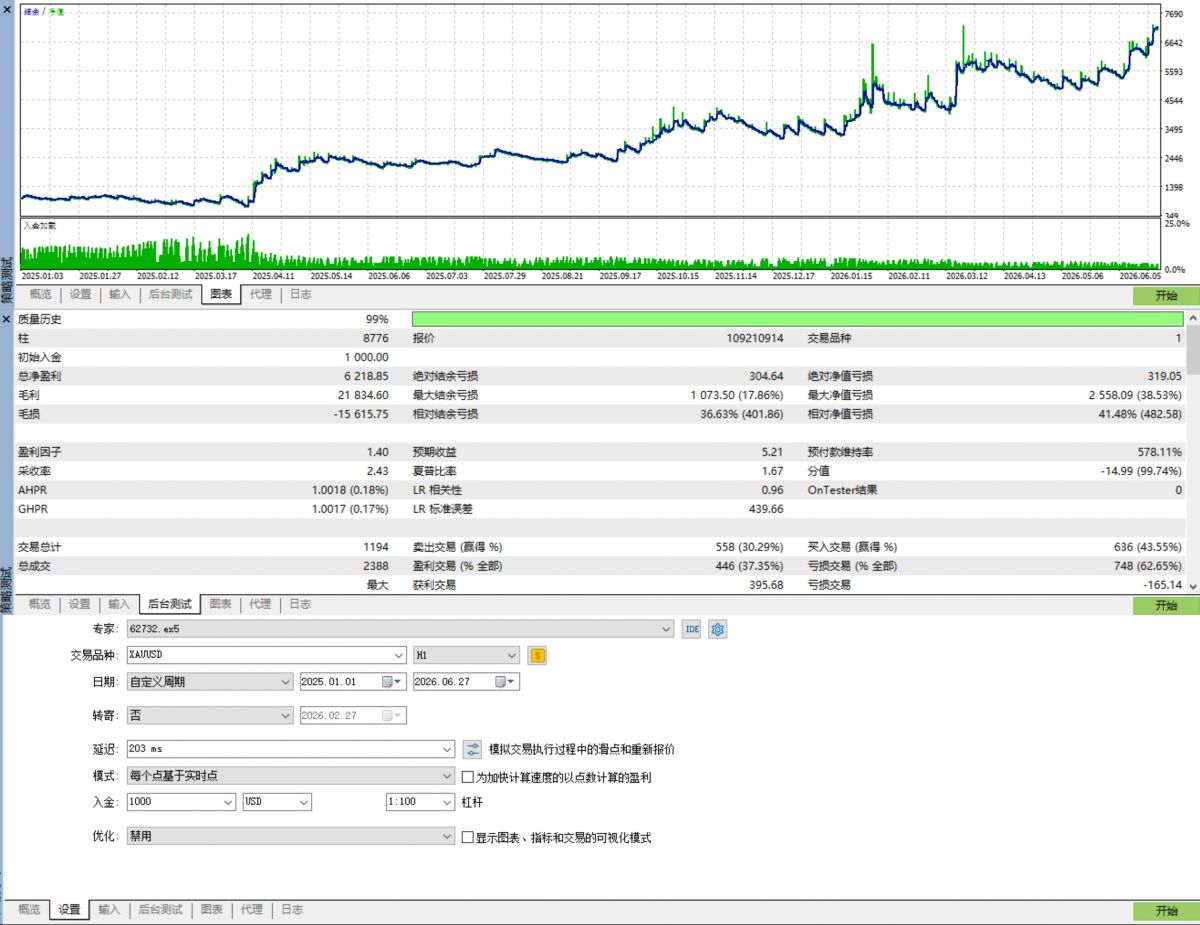The height and width of the screenshot is (925, 1200).
Task: Close the chart panel with the X
Action: tap(7, 9)
